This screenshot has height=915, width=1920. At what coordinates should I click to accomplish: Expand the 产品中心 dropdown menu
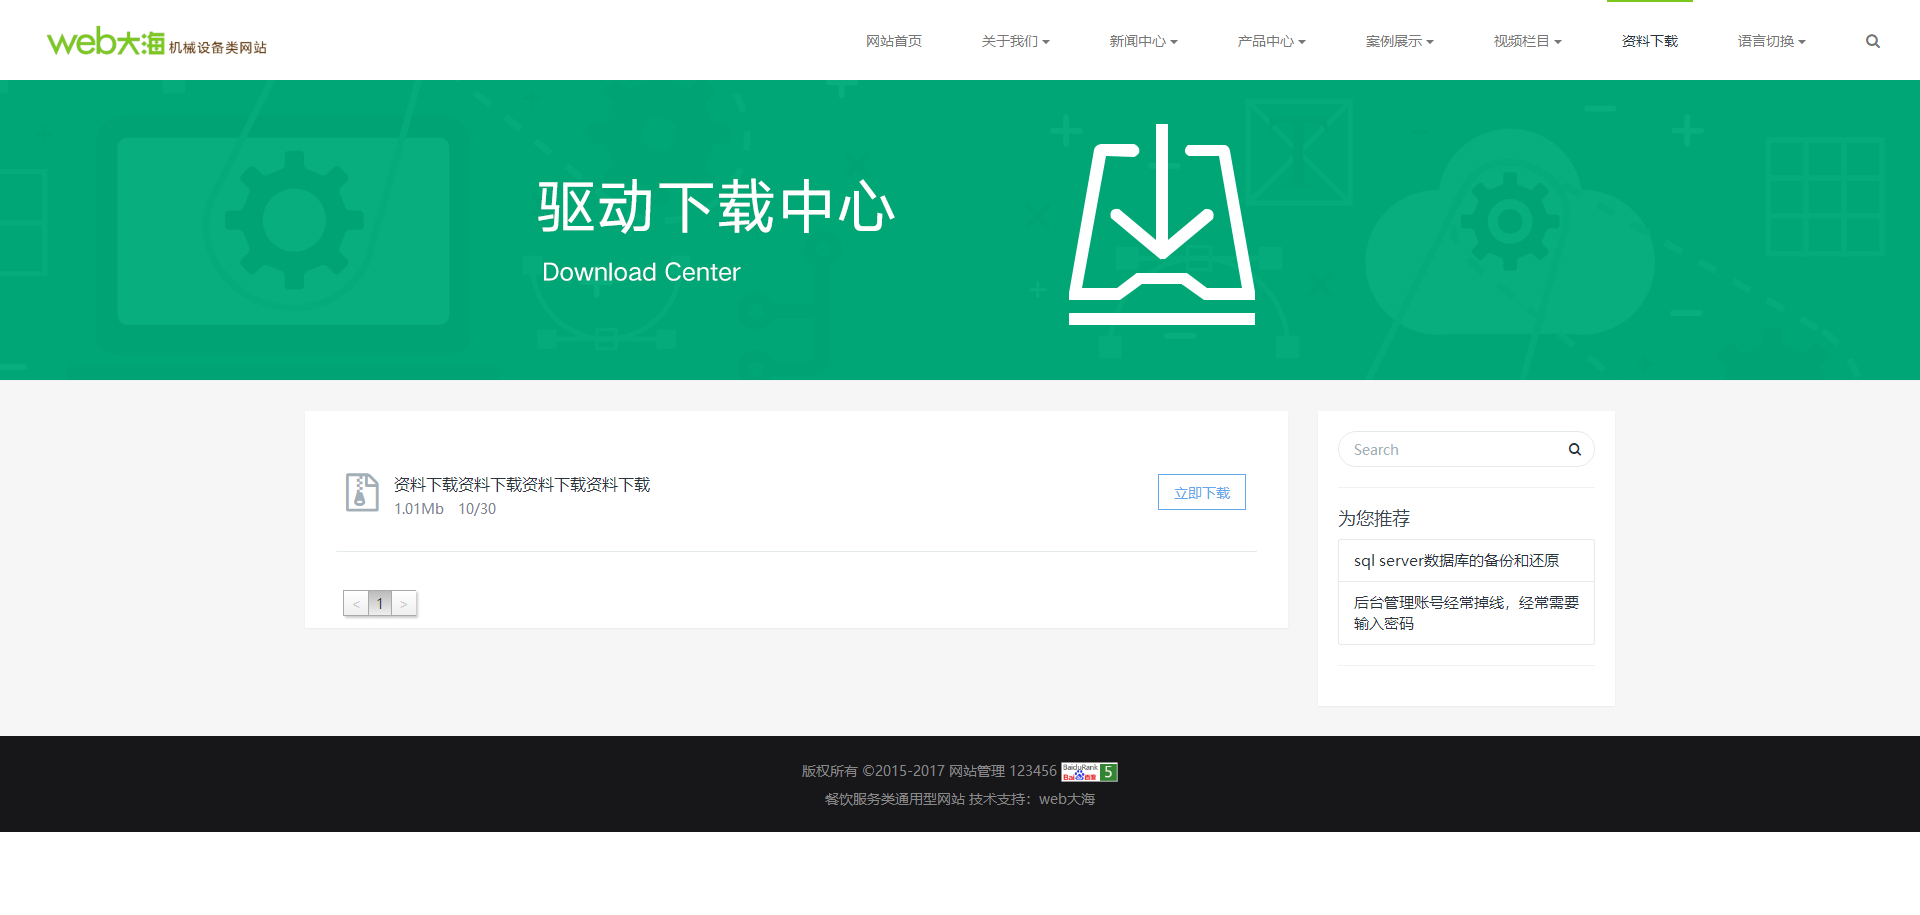[1271, 41]
